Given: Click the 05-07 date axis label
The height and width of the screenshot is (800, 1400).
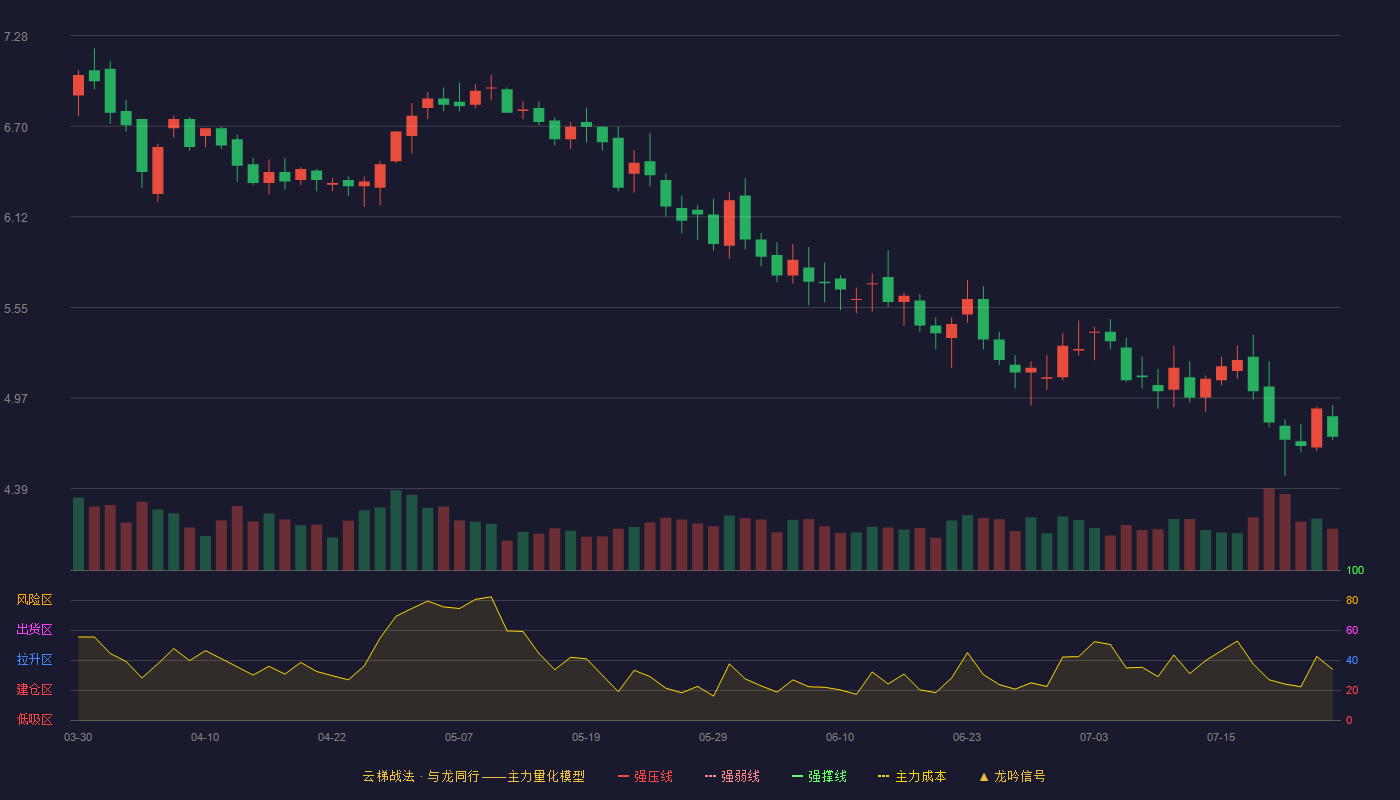Looking at the screenshot, I should click(459, 737).
